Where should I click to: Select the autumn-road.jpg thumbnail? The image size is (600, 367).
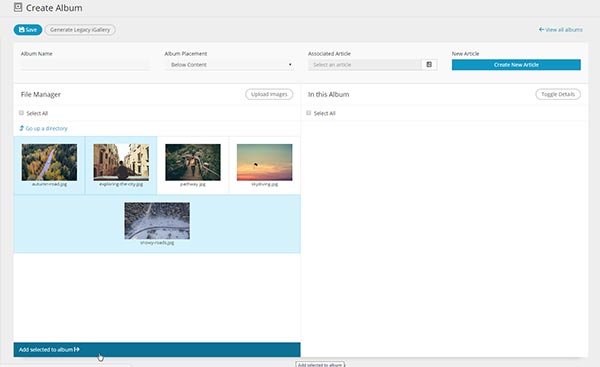click(x=49, y=162)
